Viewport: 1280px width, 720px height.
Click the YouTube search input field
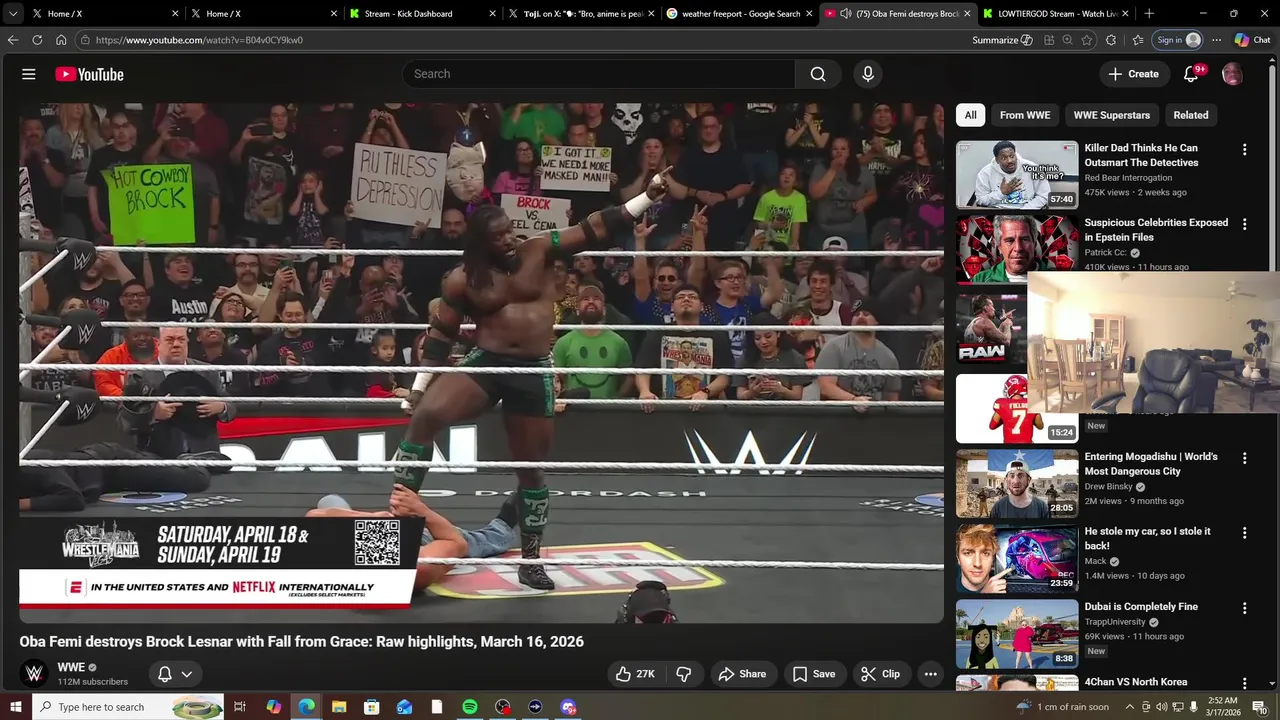coord(600,74)
